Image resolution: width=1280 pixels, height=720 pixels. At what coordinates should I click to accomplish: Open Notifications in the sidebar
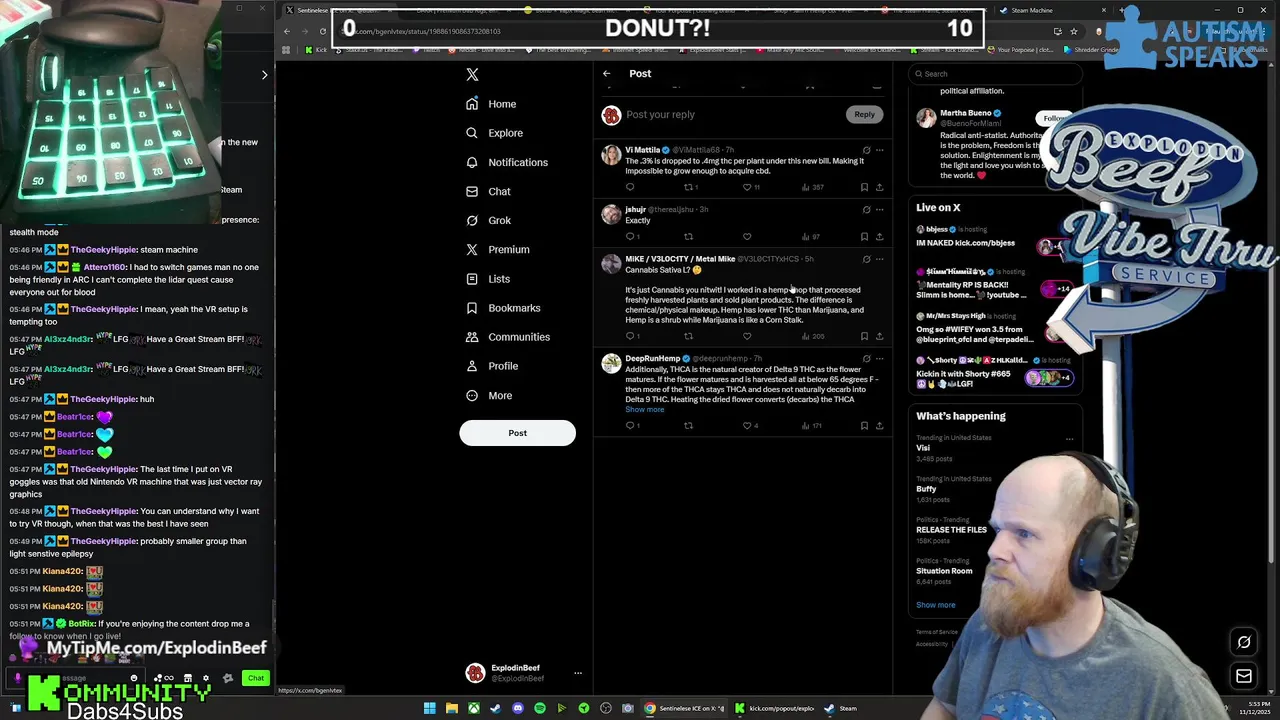tap(506, 162)
